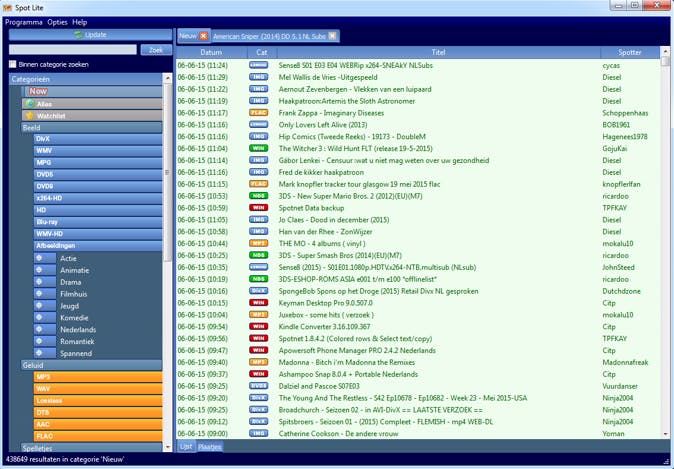Switch to the Lijst view tab

click(186, 446)
